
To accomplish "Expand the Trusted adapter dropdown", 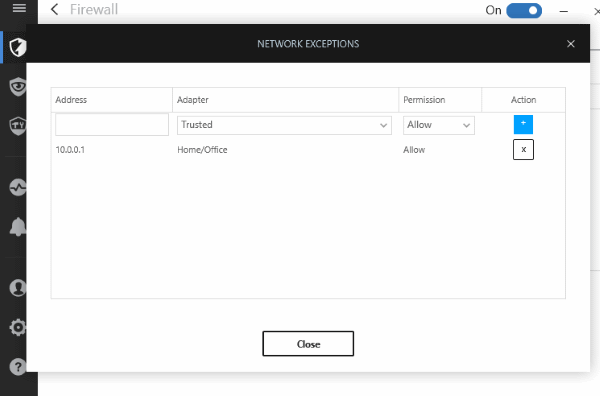I will coord(284,125).
